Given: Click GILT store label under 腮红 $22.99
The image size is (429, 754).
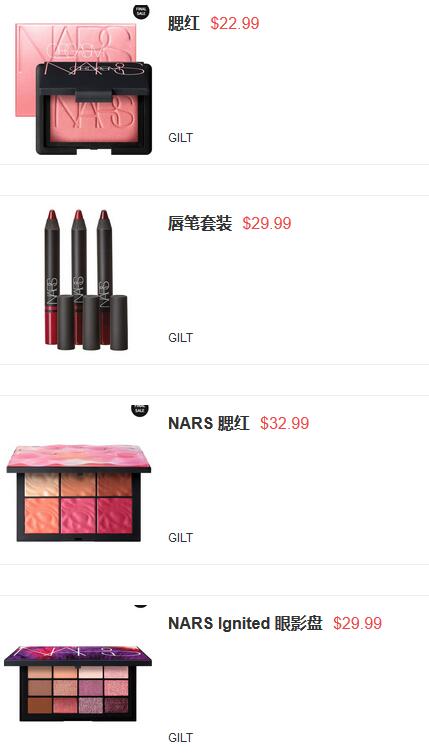Looking at the screenshot, I should click(x=180, y=138).
